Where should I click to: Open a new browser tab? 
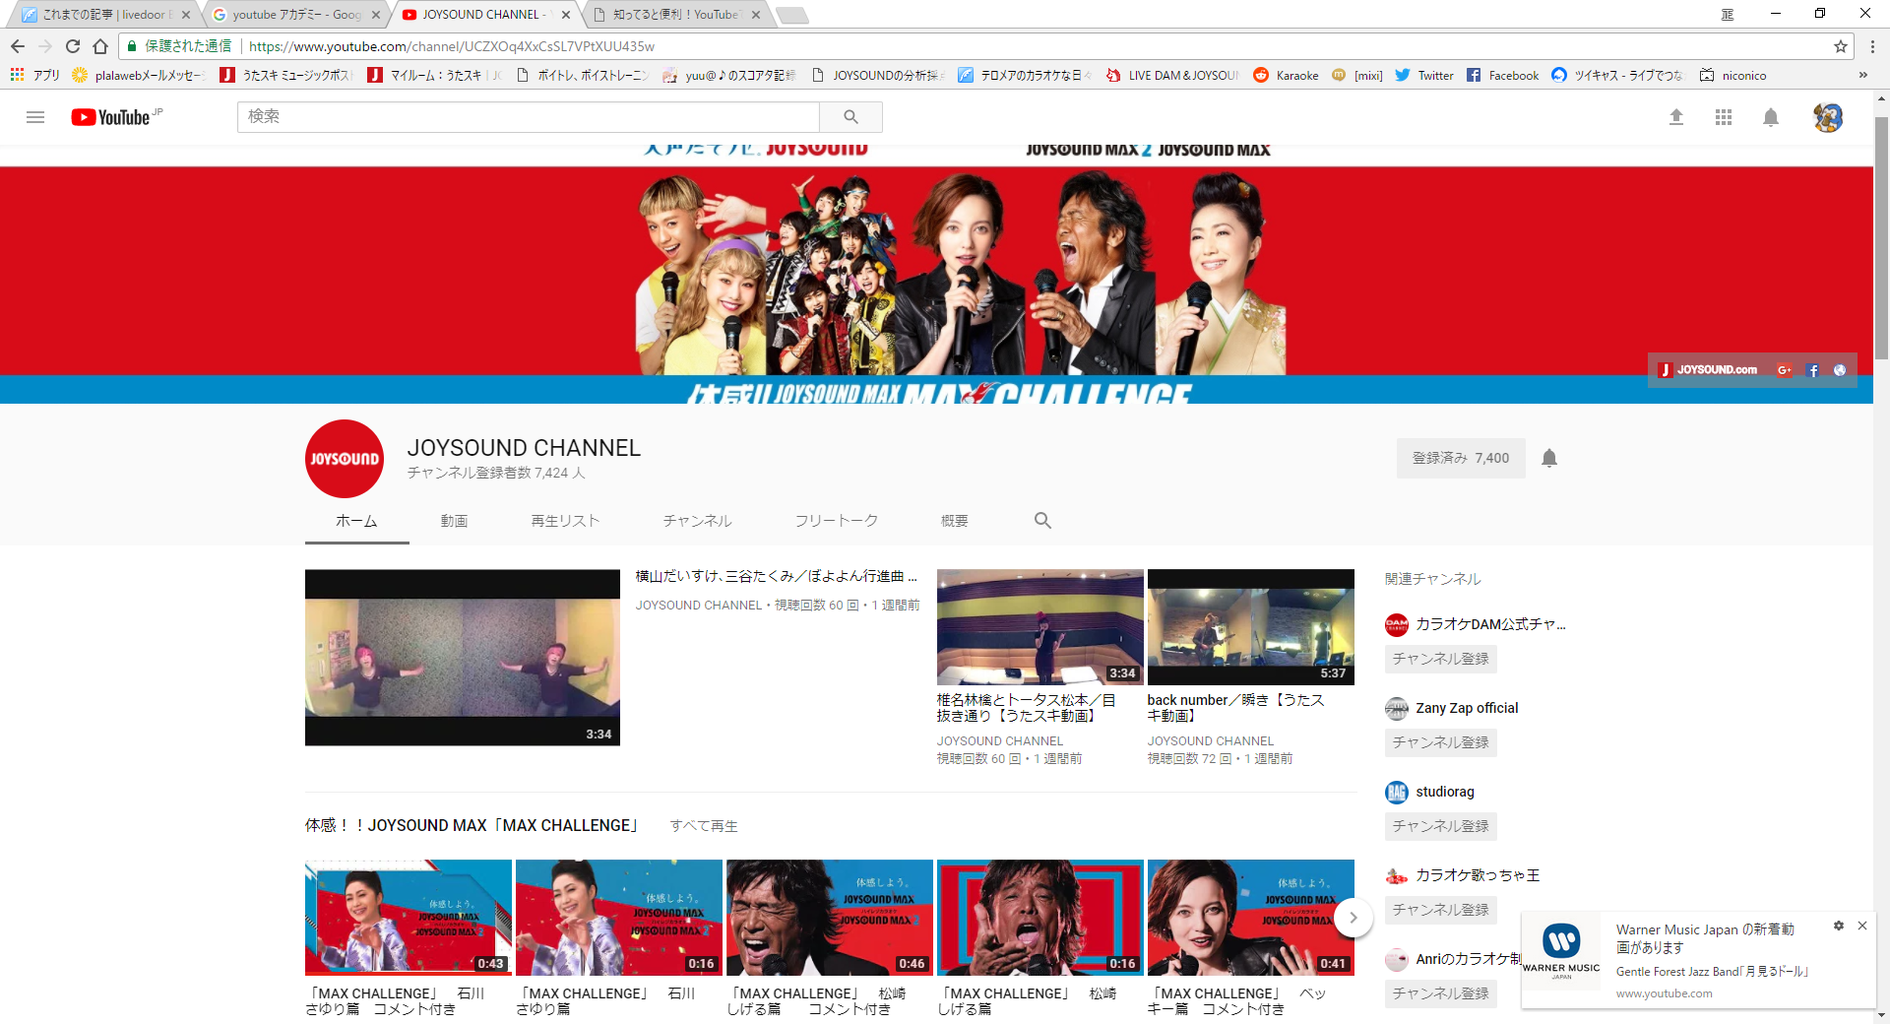pos(792,15)
